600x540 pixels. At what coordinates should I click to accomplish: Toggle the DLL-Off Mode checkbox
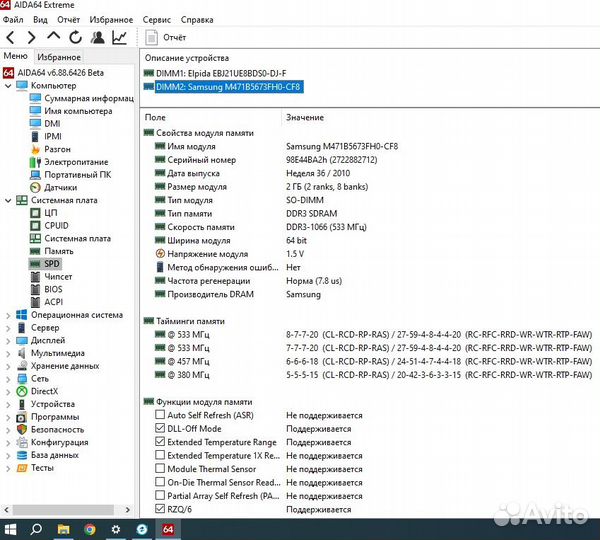[x=159, y=428]
